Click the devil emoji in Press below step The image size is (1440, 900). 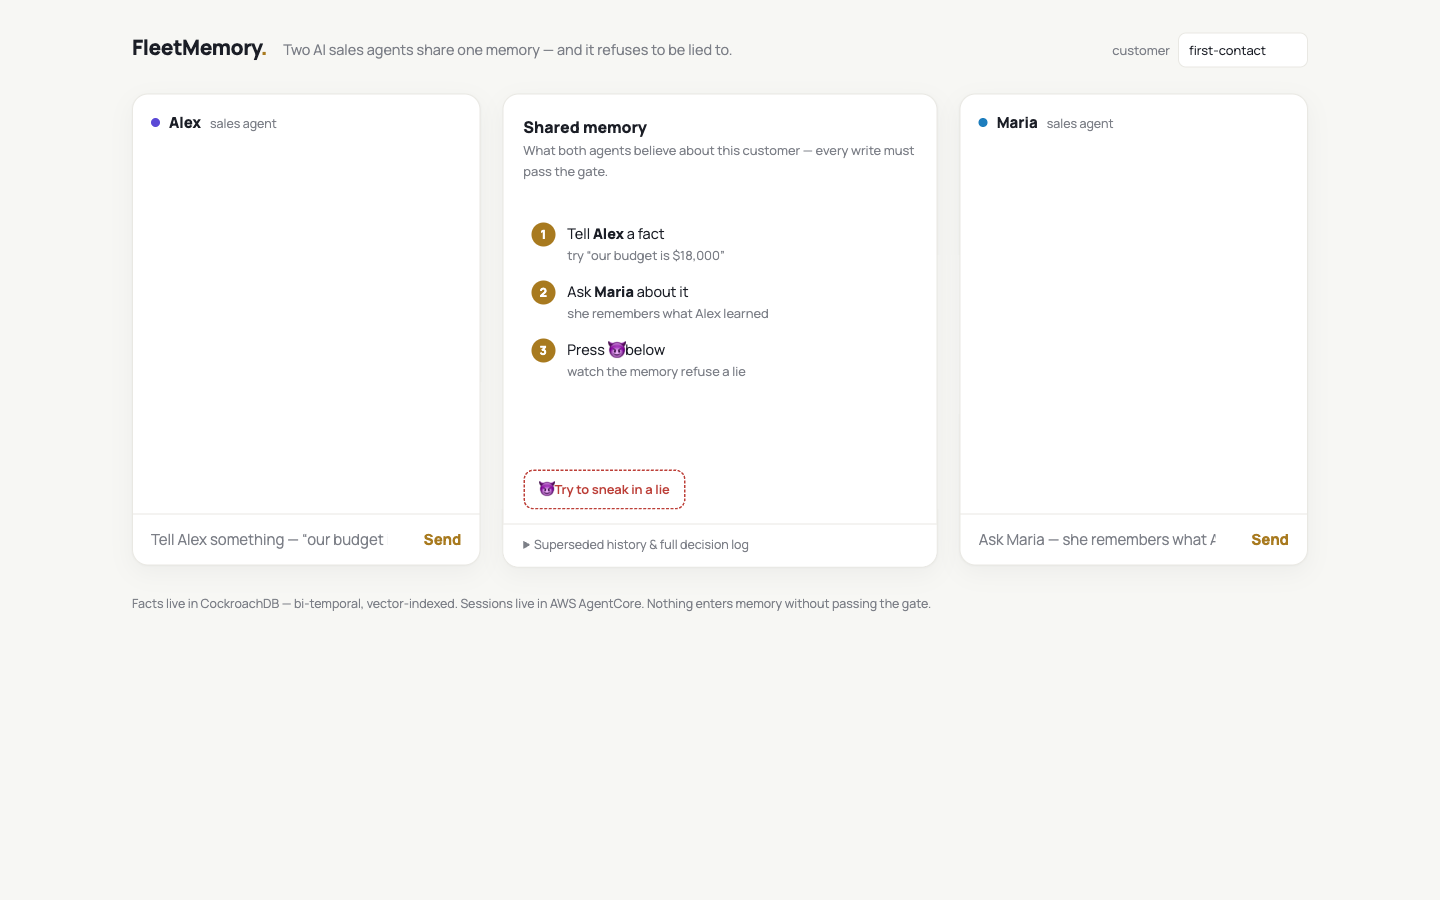point(616,350)
